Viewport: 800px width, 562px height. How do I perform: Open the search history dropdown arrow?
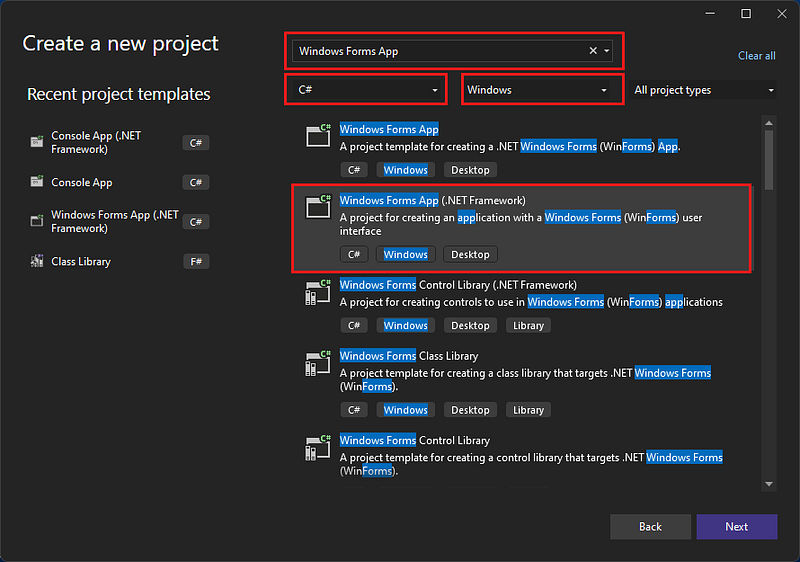click(607, 50)
